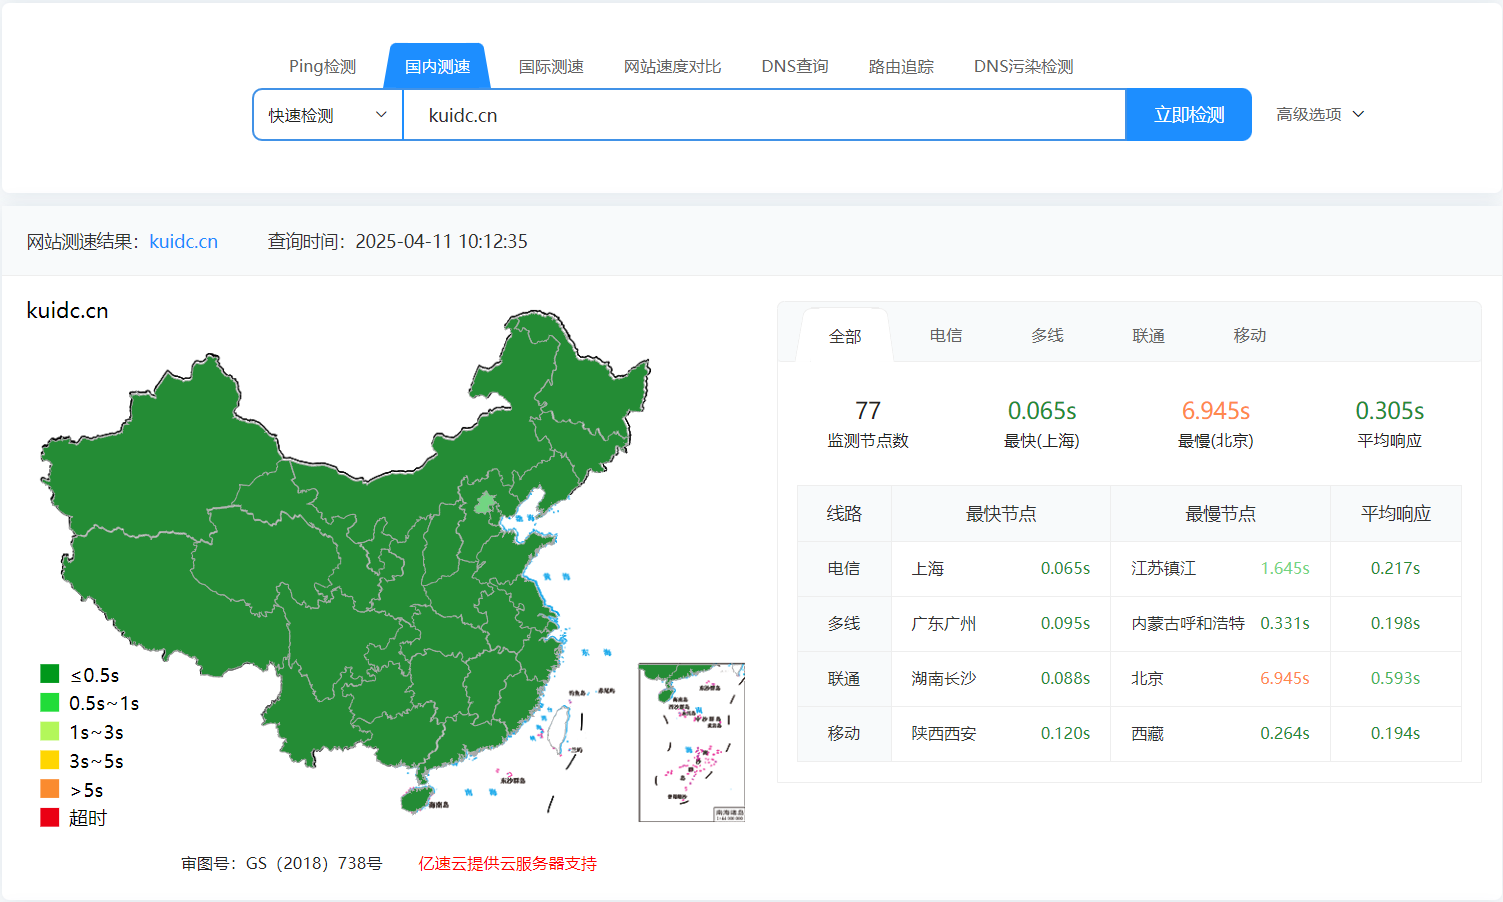This screenshot has width=1503, height=902.
Task: Open the 亿速云提供云服务器支持 link
Action: pos(507,863)
